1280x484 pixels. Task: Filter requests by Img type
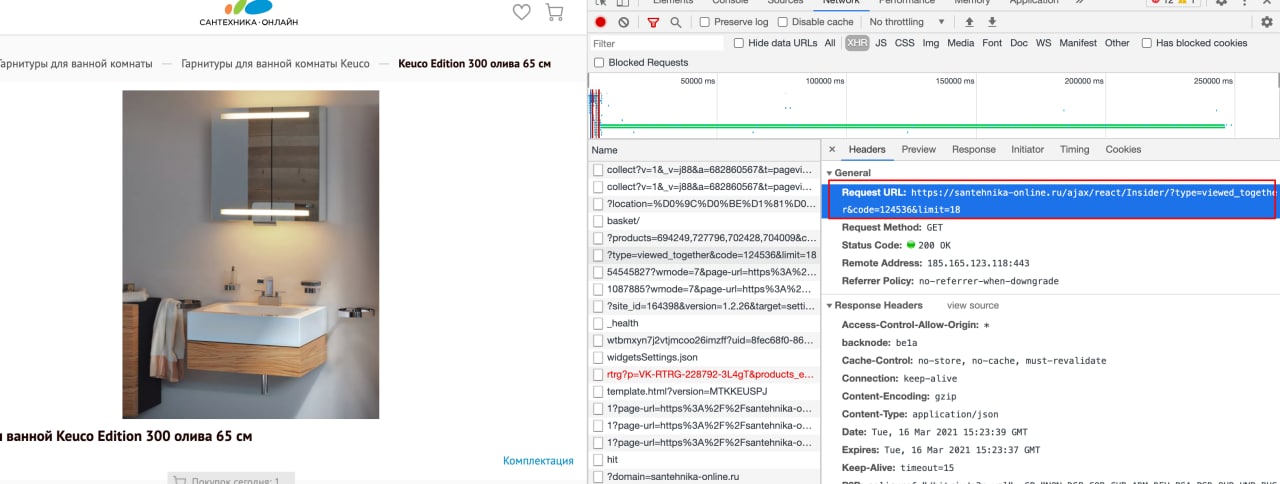click(931, 43)
